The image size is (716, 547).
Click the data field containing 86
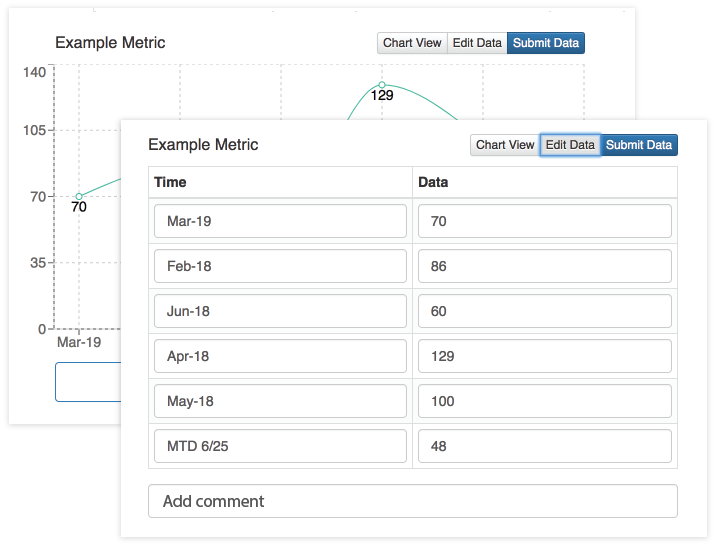pyautogui.click(x=545, y=266)
